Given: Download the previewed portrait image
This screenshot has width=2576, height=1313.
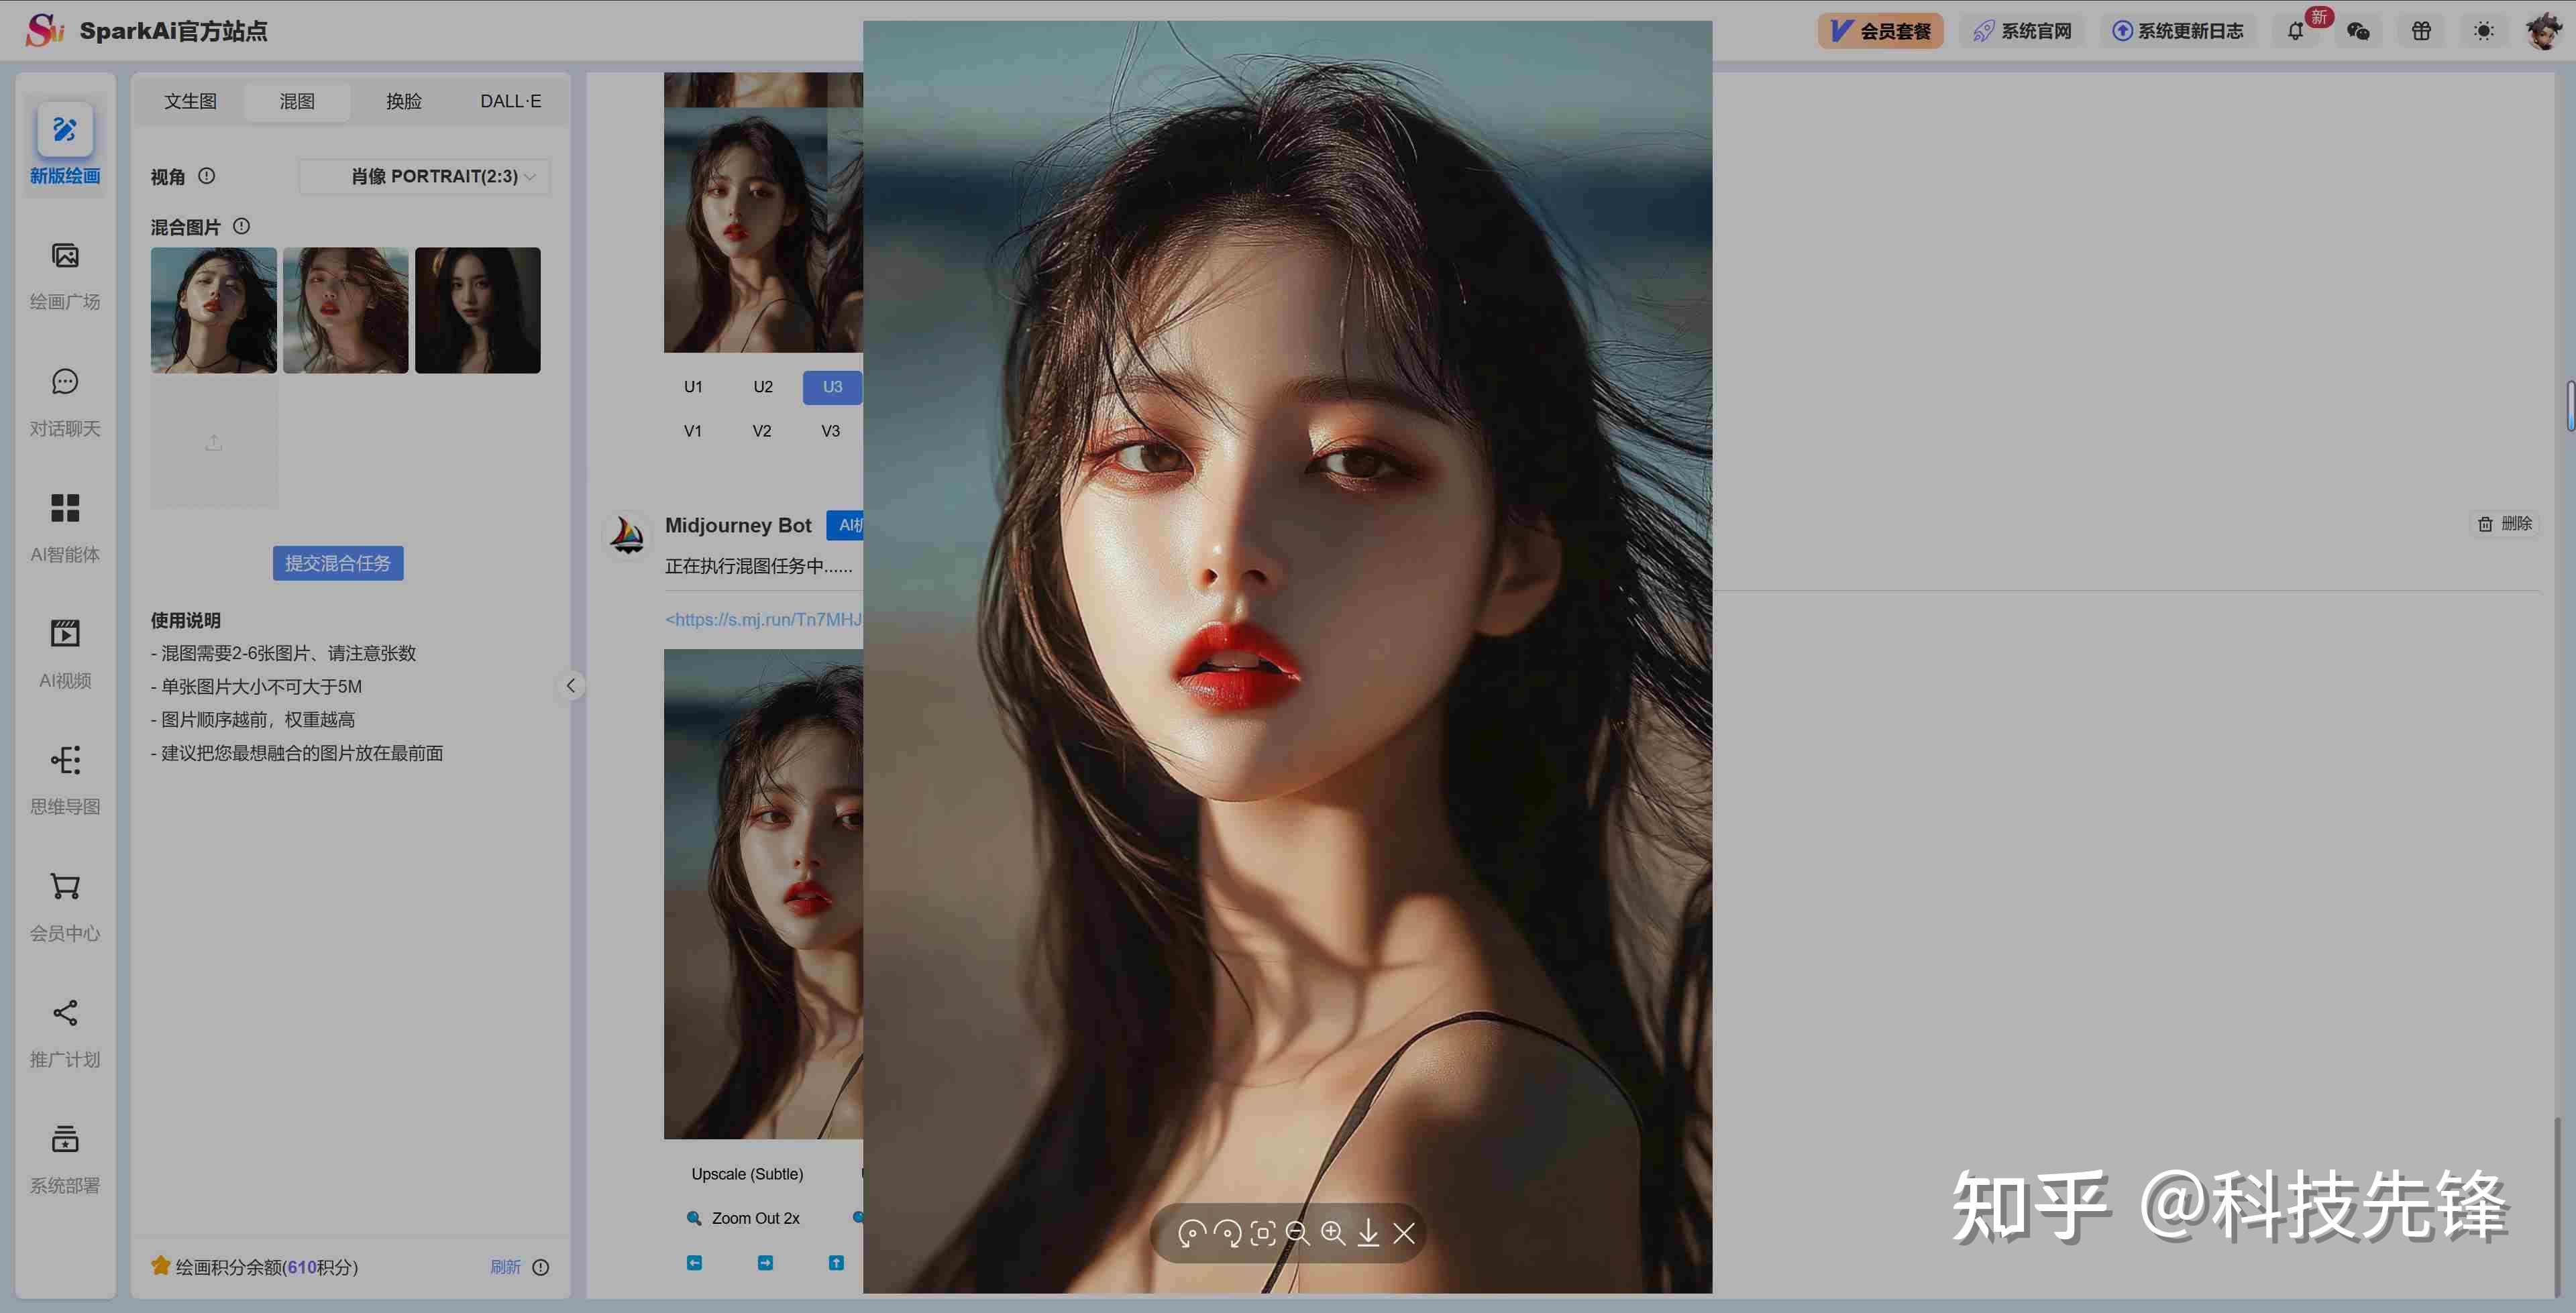Looking at the screenshot, I should point(1368,1233).
